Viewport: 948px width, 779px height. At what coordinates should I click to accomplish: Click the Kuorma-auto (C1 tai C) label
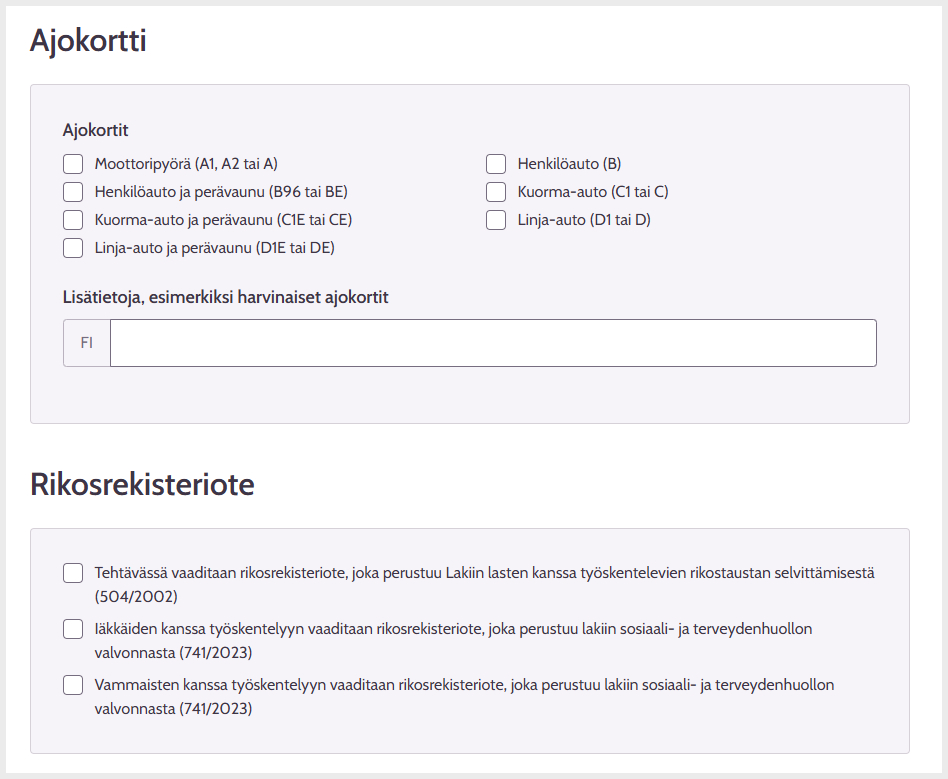593,192
